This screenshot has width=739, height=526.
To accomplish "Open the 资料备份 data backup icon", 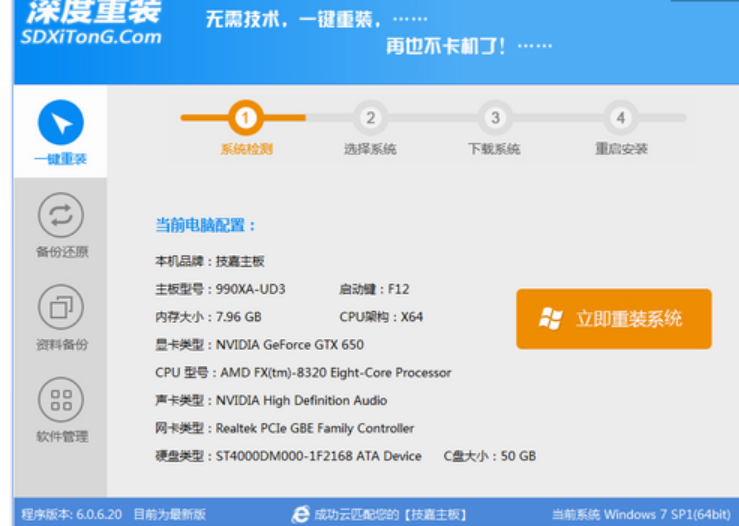I will [x=61, y=307].
